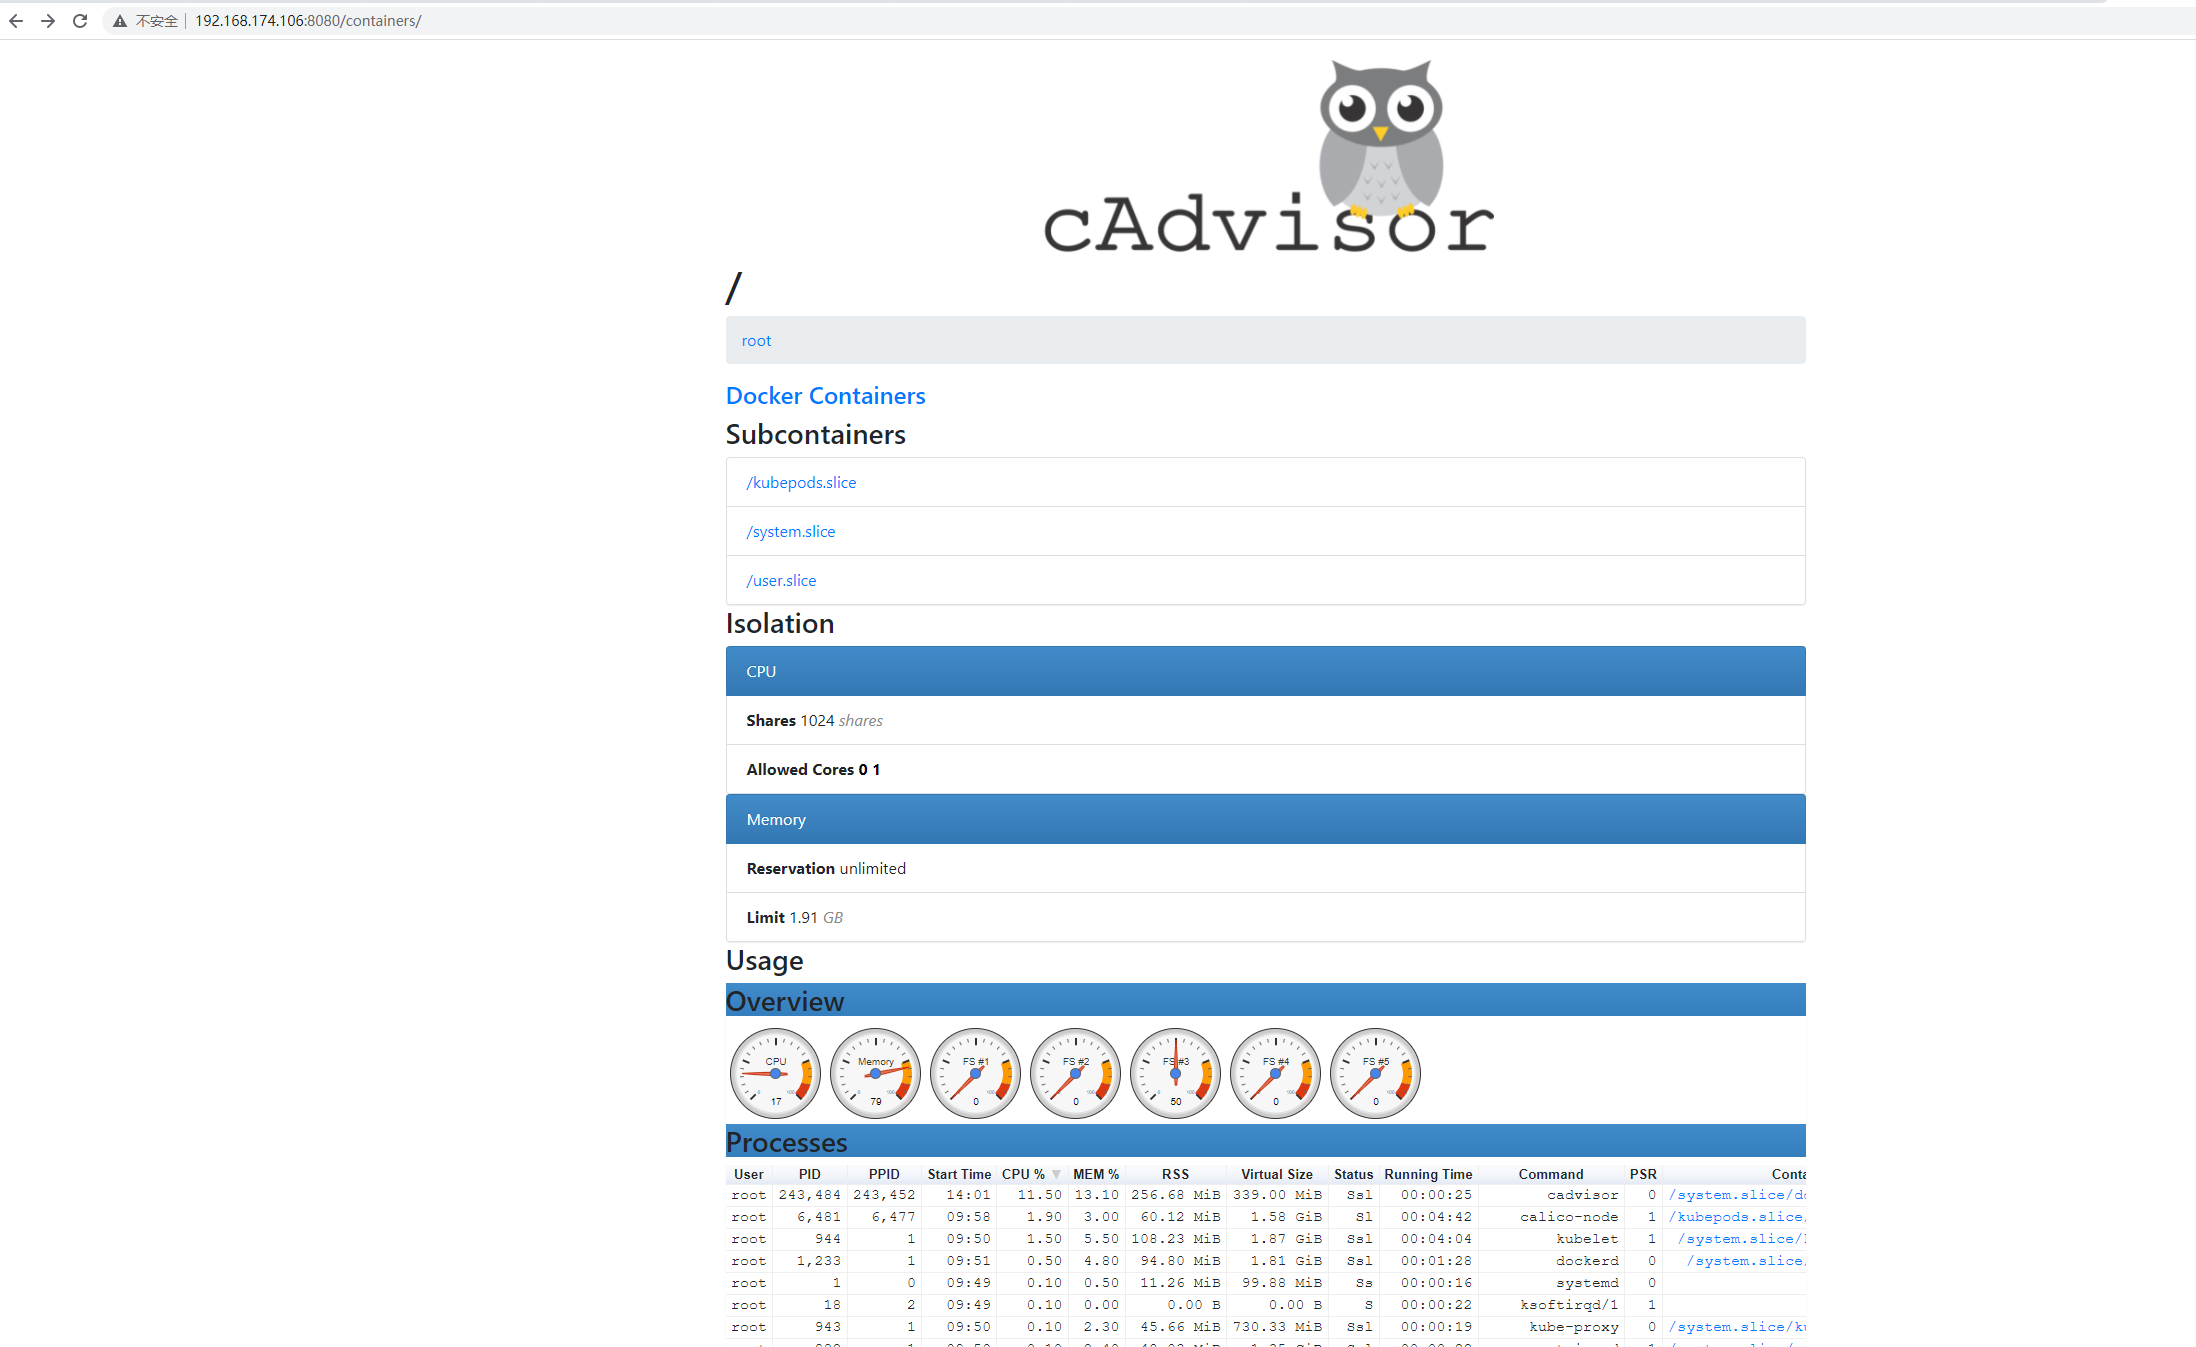Sort processes by Running Time header
2196x1347 pixels.
tap(1428, 1174)
